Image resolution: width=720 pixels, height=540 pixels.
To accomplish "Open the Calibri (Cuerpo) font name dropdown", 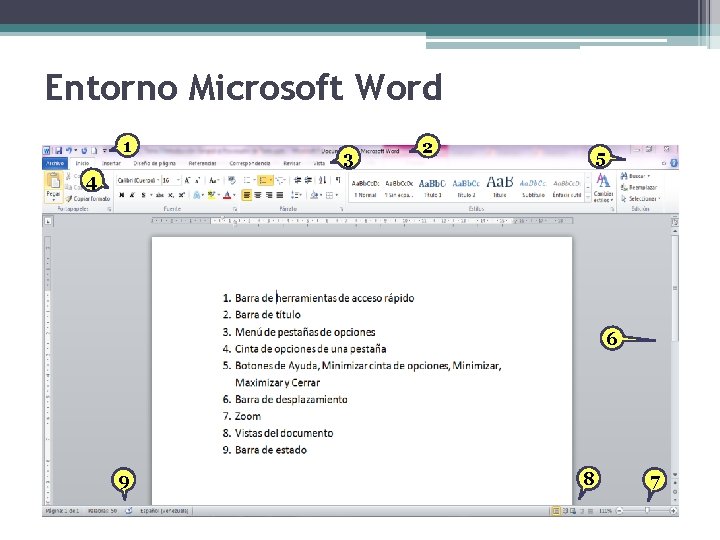I will click(137, 180).
